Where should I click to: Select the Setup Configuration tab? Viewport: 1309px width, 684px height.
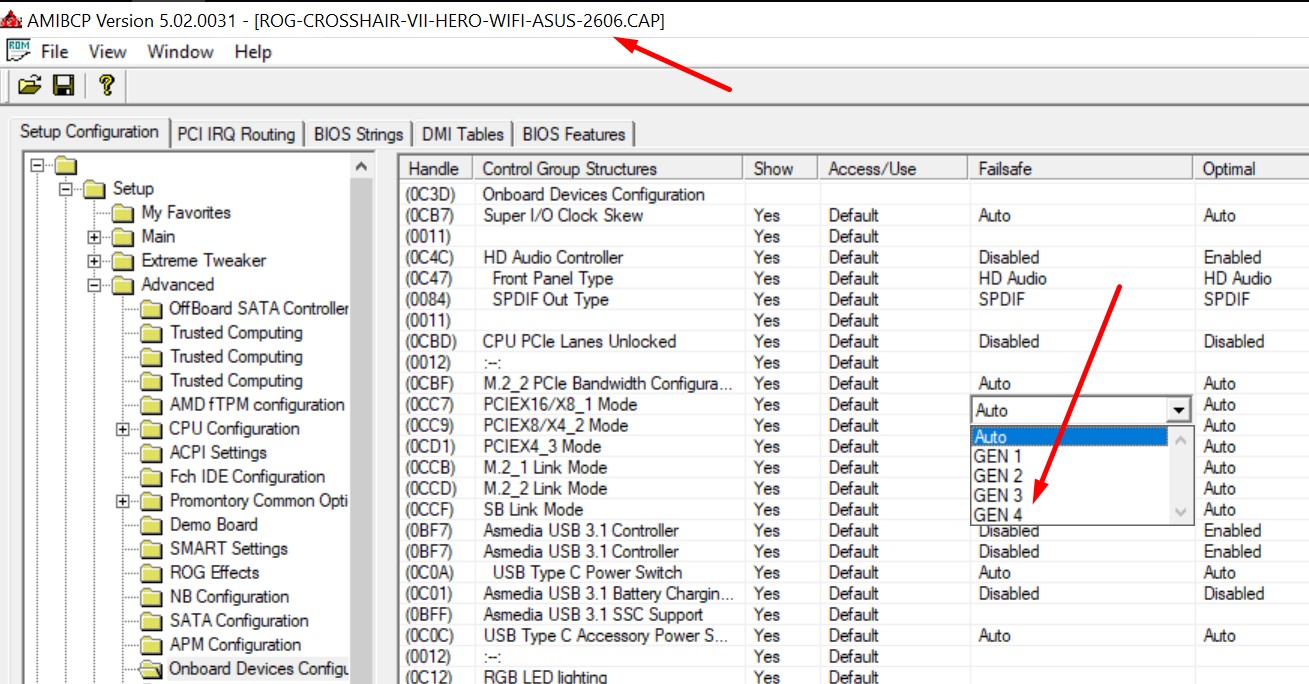click(x=89, y=132)
